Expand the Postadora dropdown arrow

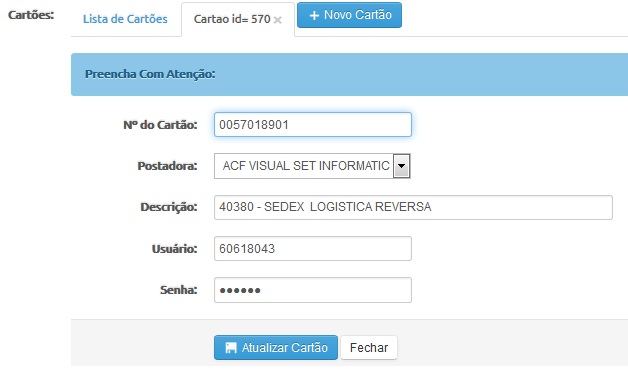click(x=402, y=166)
